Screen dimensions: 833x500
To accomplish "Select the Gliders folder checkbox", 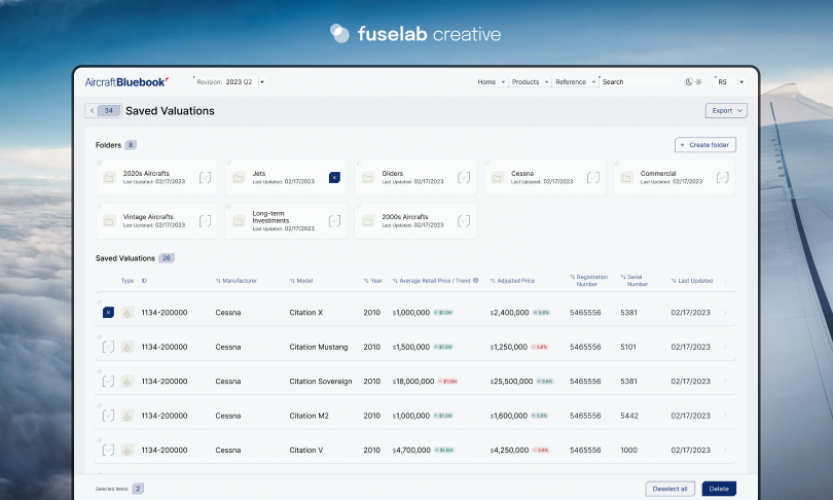I will coord(464,177).
